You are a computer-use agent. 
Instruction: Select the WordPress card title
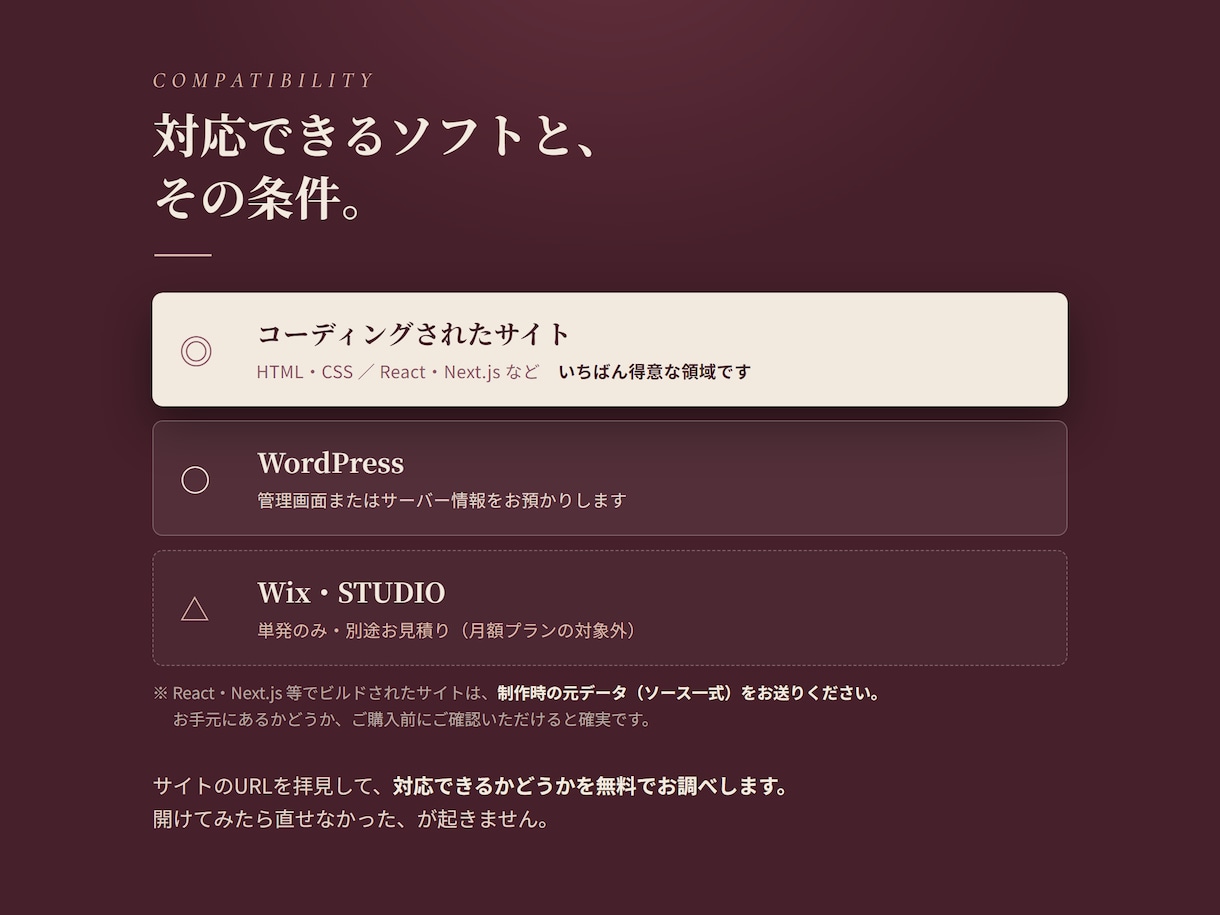[x=331, y=463]
